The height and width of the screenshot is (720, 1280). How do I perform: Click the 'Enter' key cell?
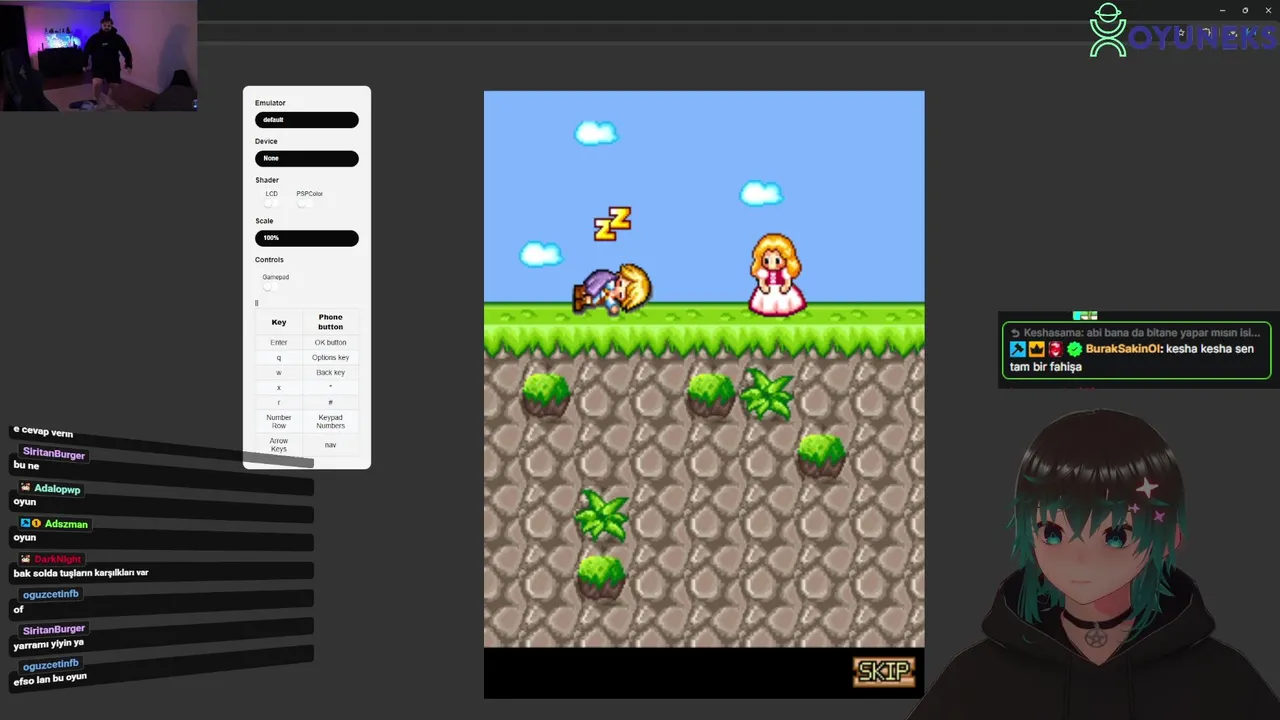point(279,342)
